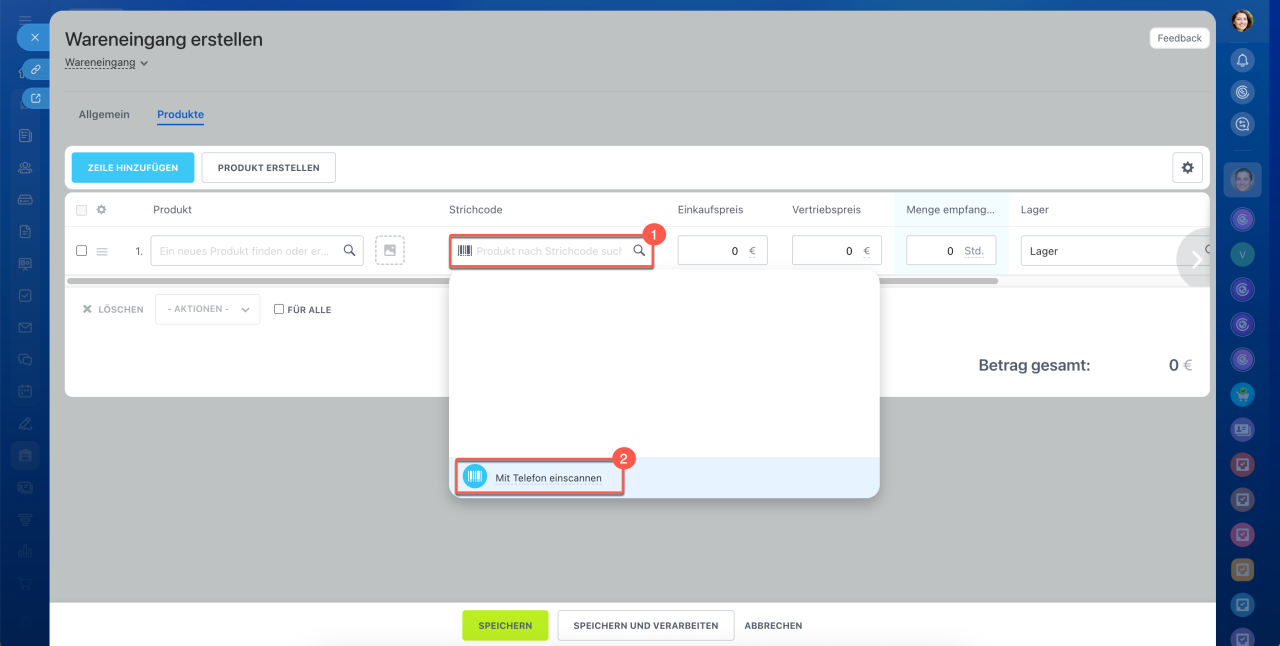This screenshot has height=646, width=1280.
Task: Click the magnifier in the product search field
Action: coord(349,251)
